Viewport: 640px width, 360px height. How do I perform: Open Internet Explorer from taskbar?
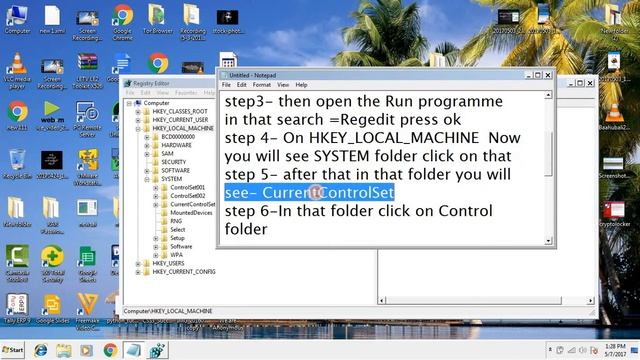click(40, 350)
